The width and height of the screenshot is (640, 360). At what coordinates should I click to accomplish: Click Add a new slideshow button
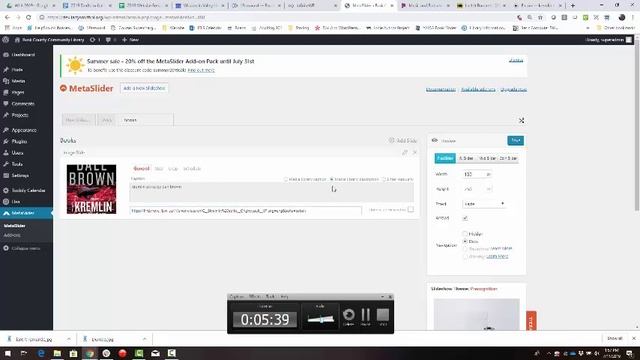coord(144,88)
